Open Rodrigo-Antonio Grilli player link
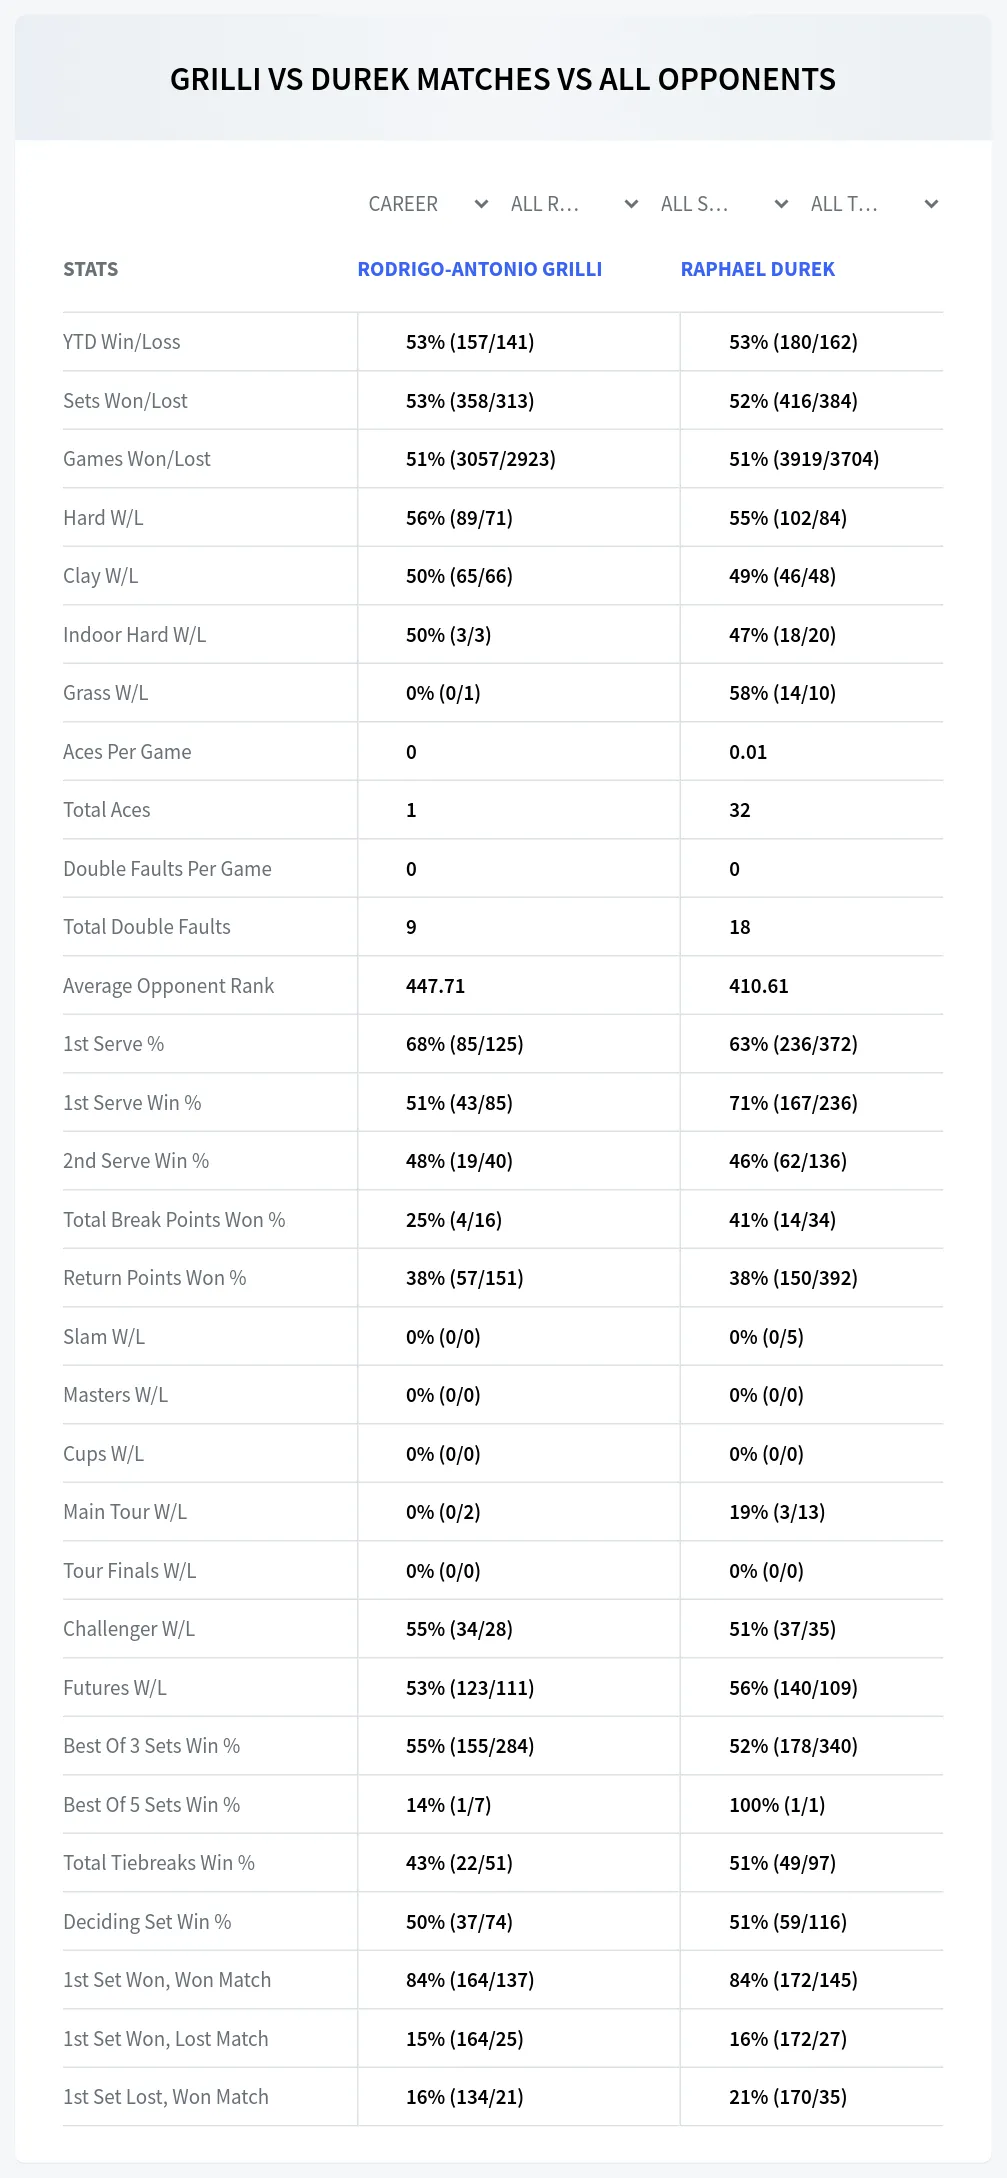 [480, 269]
